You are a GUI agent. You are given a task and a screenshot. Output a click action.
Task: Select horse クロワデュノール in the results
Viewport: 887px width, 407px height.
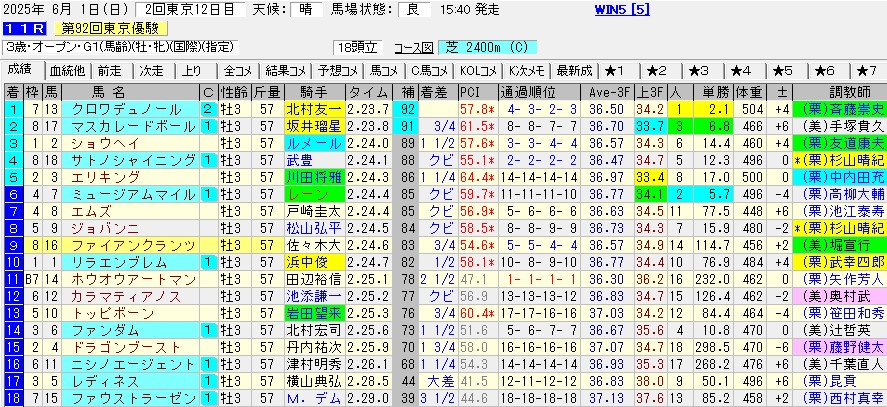[x=106, y=108]
